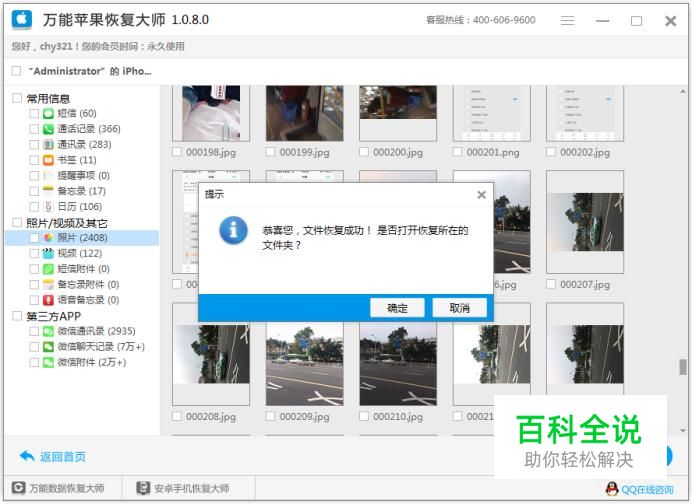Click the 取消 button in dialog
This screenshot has width=692, height=504.
tap(459, 308)
